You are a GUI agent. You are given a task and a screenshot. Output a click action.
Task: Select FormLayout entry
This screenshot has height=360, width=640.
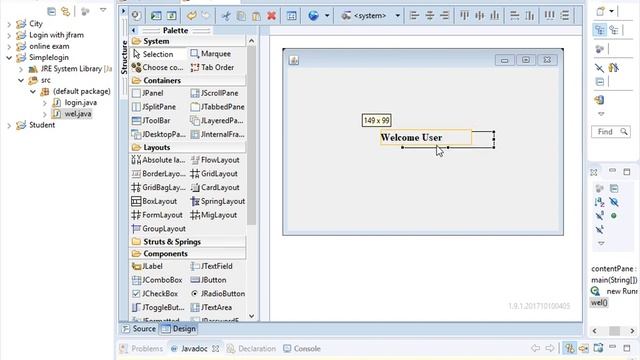coord(157,215)
